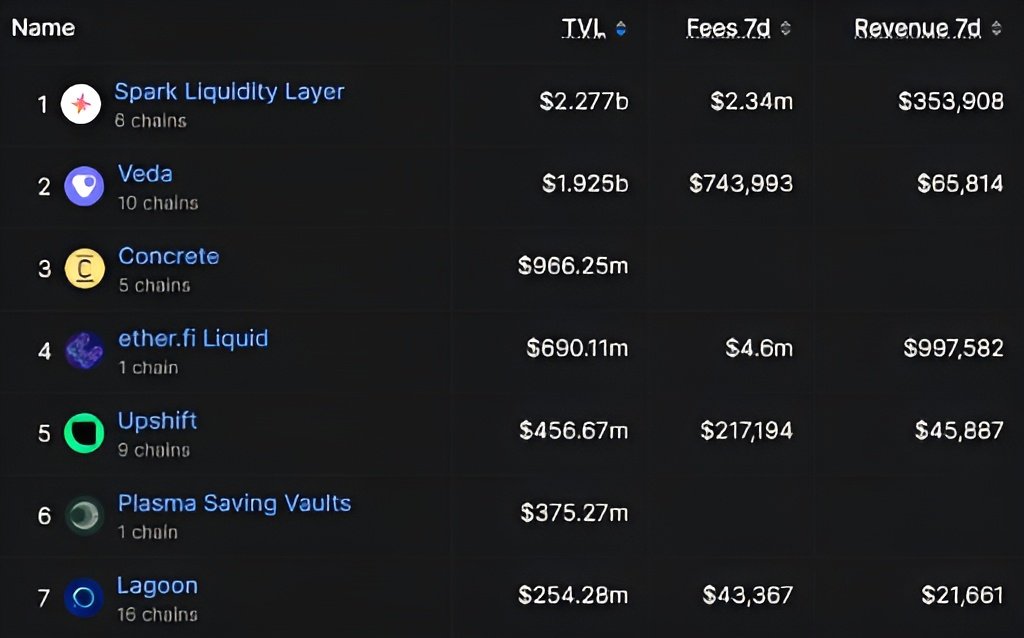The height and width of the screenshot is (638, 1024).
Task: Click the Spark Liquidity Layer logo icon
Action: point(81,104)
